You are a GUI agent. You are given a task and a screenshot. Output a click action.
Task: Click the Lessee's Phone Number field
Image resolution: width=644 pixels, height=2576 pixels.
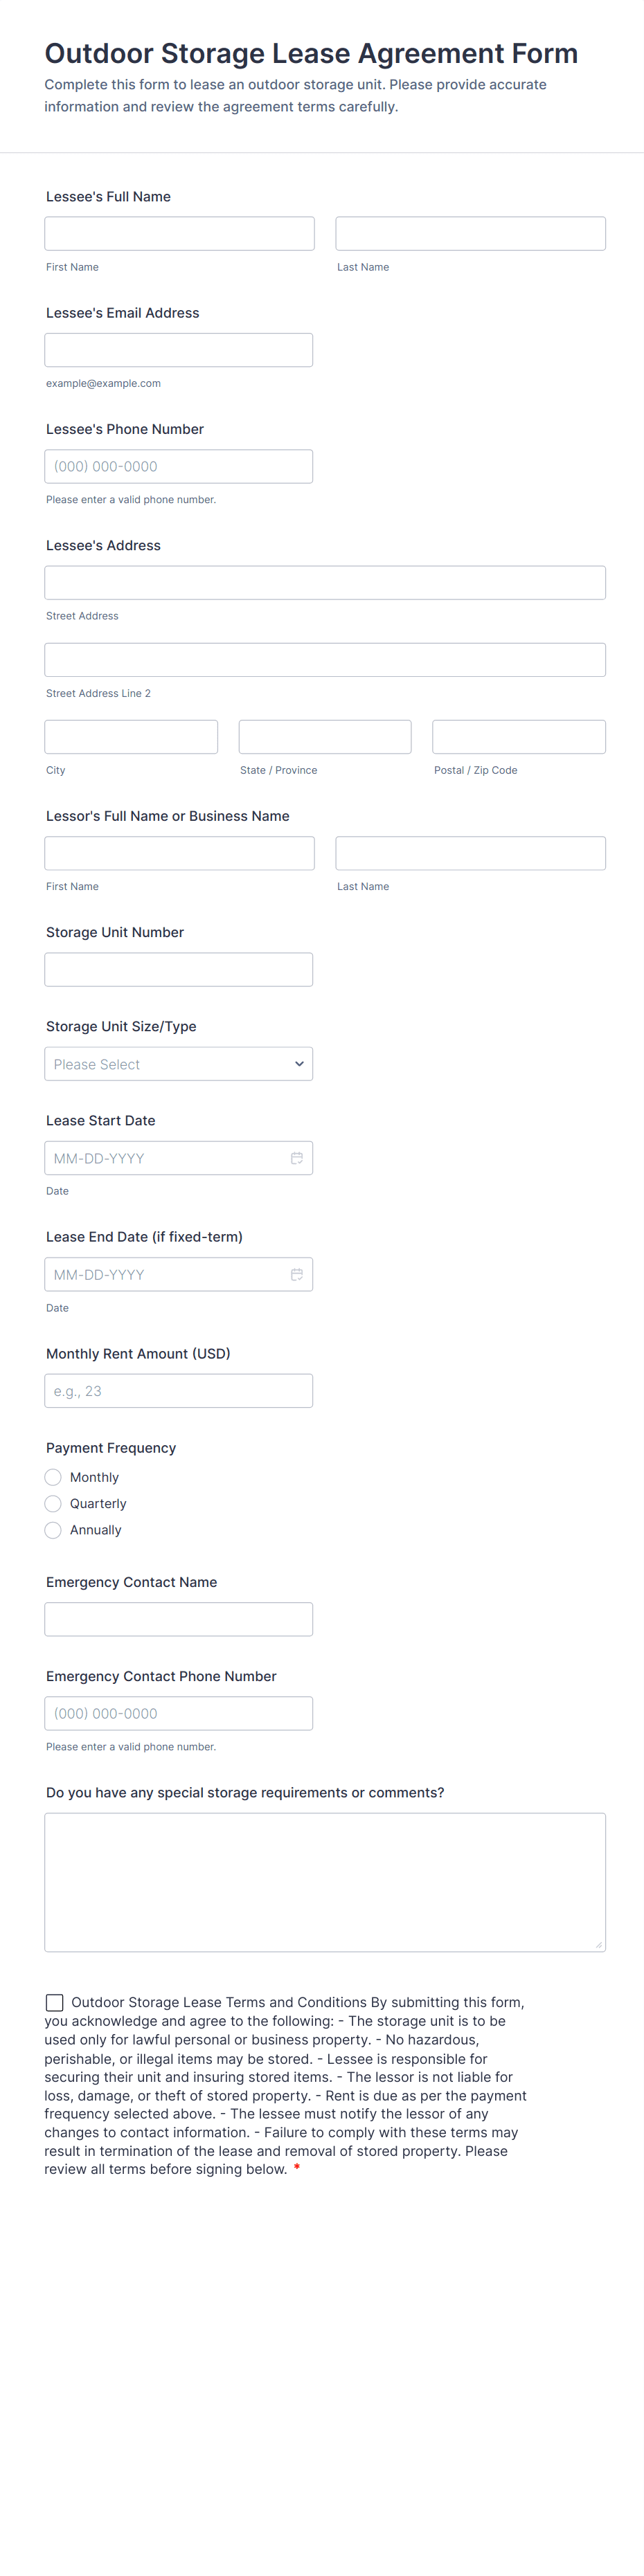[178, 466]
